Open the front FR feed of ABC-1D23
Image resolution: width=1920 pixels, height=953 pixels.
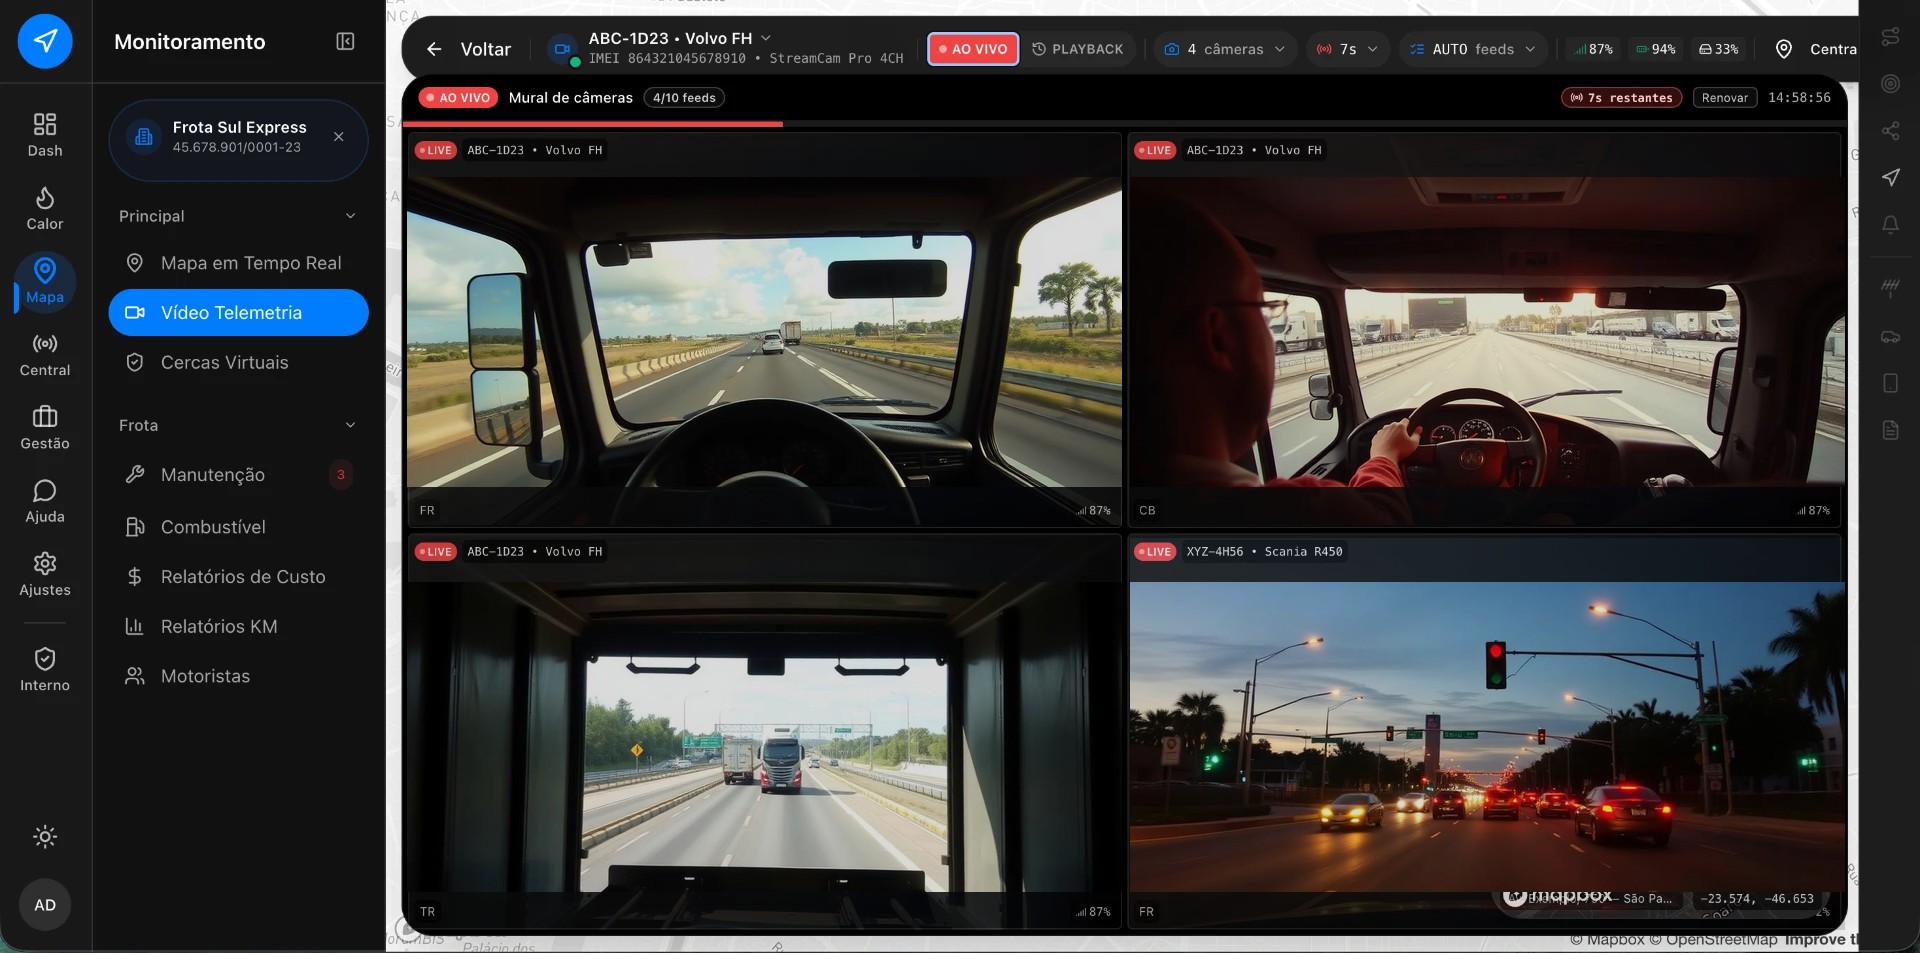tap(764, 331)
